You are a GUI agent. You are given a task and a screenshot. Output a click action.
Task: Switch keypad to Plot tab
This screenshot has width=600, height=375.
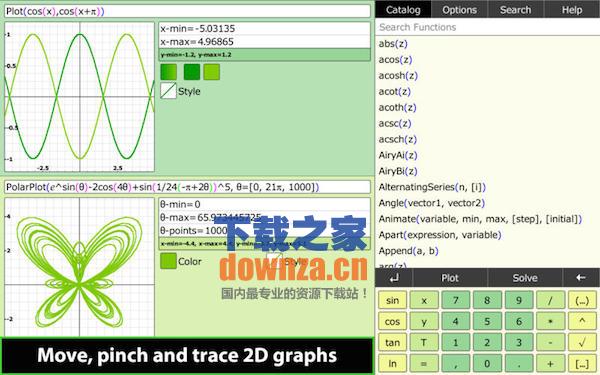(450, 278)
